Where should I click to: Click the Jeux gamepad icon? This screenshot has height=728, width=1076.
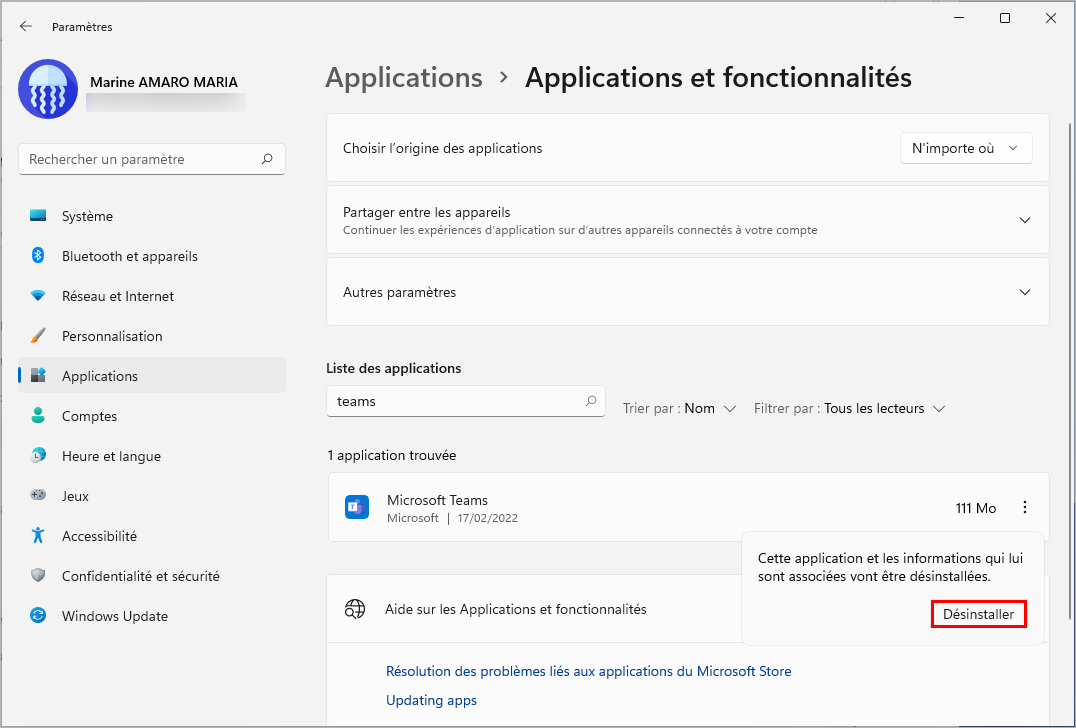click(x=38, y=495)
